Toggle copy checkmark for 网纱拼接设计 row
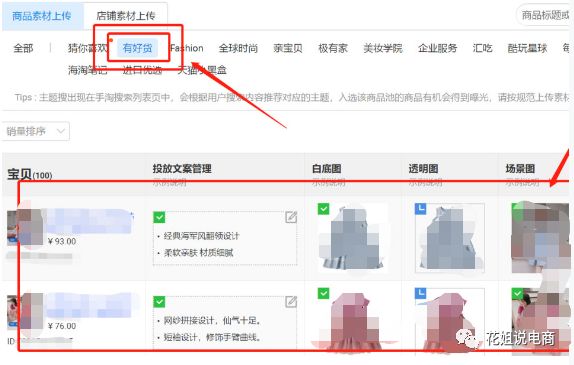Image resolution: width=574 pixels, height=365 pixels. click(x=159, y=302)
